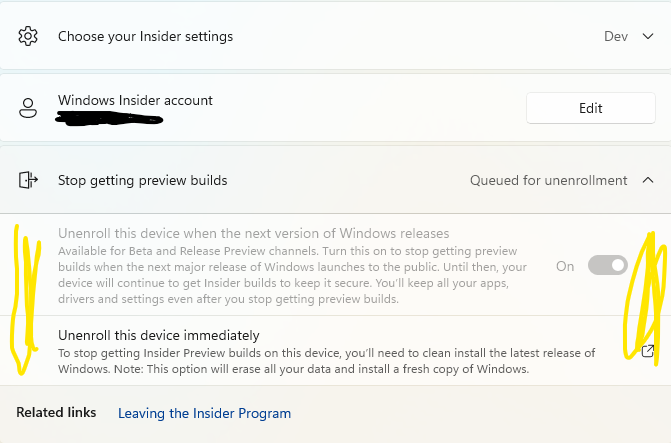Click the Dev channel value
The height and width of the screenshot is (443, 671).
[615, 36]
